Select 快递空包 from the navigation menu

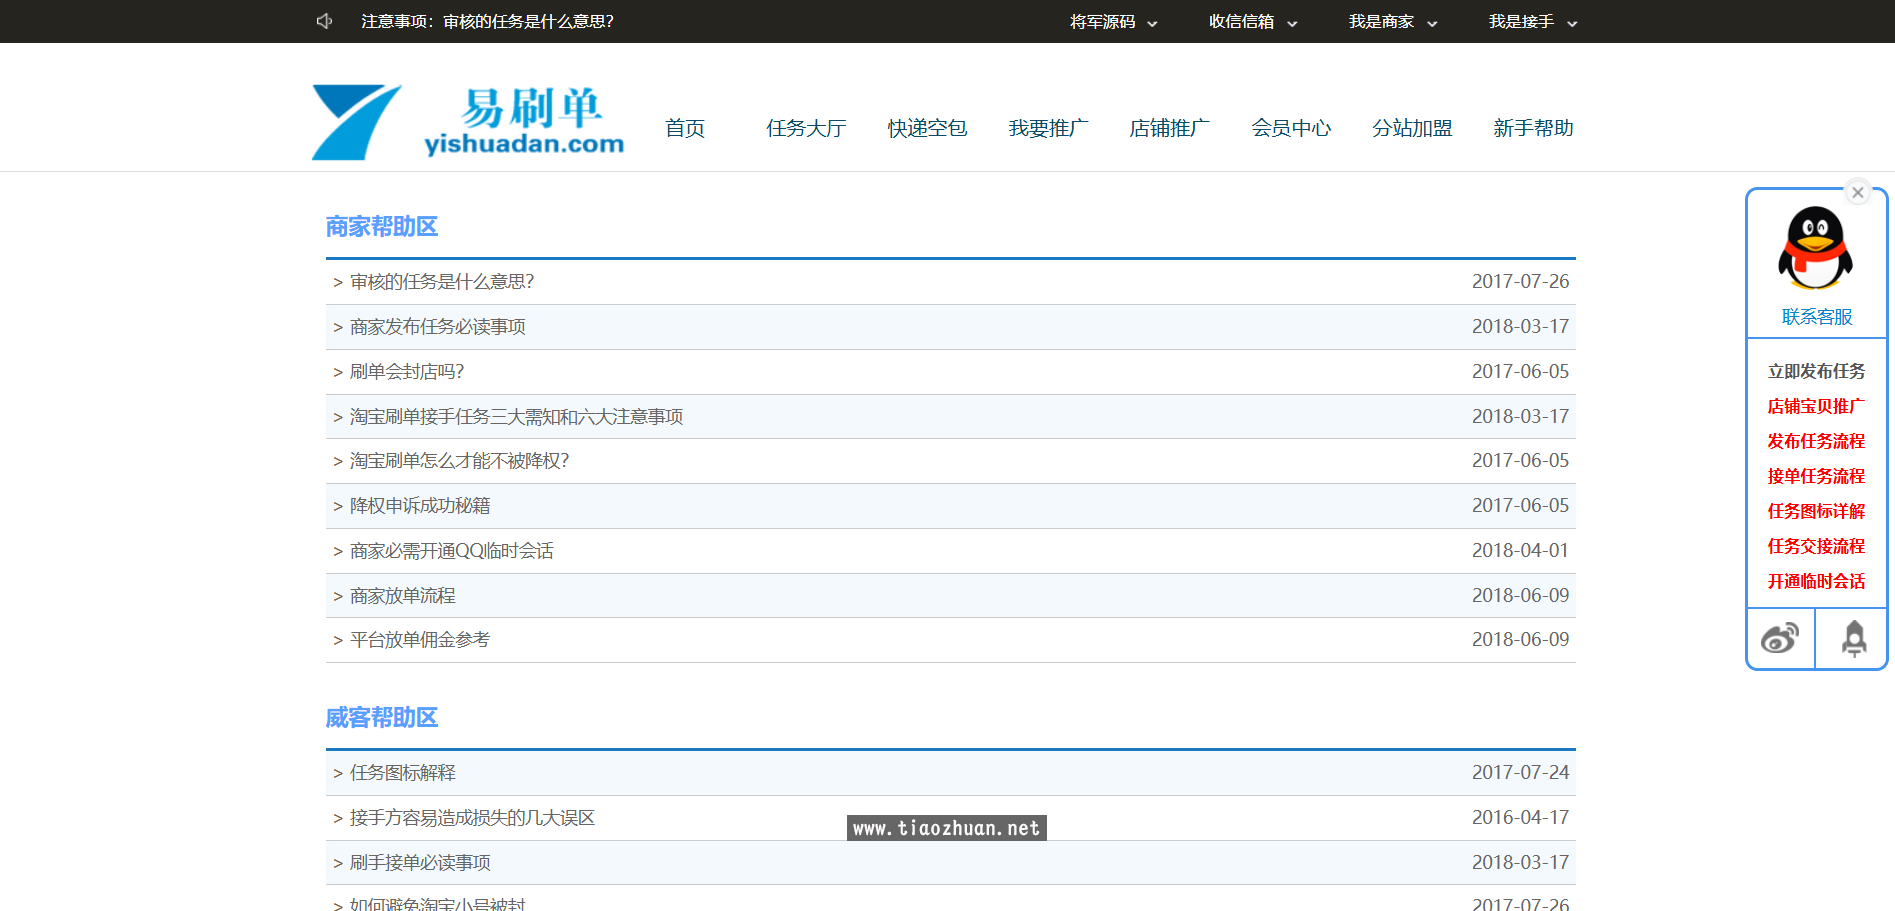(x=926, y=128)
